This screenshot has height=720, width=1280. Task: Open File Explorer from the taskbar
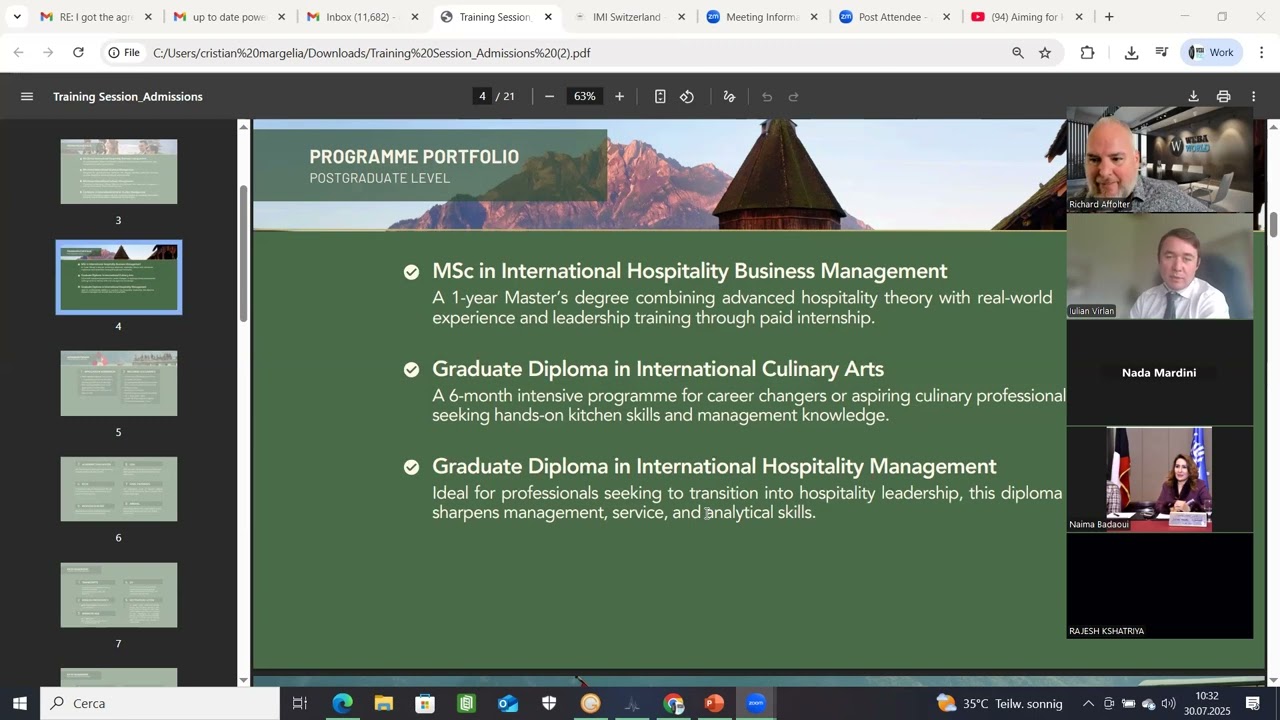pyautogui.click(x=384, y=703)
